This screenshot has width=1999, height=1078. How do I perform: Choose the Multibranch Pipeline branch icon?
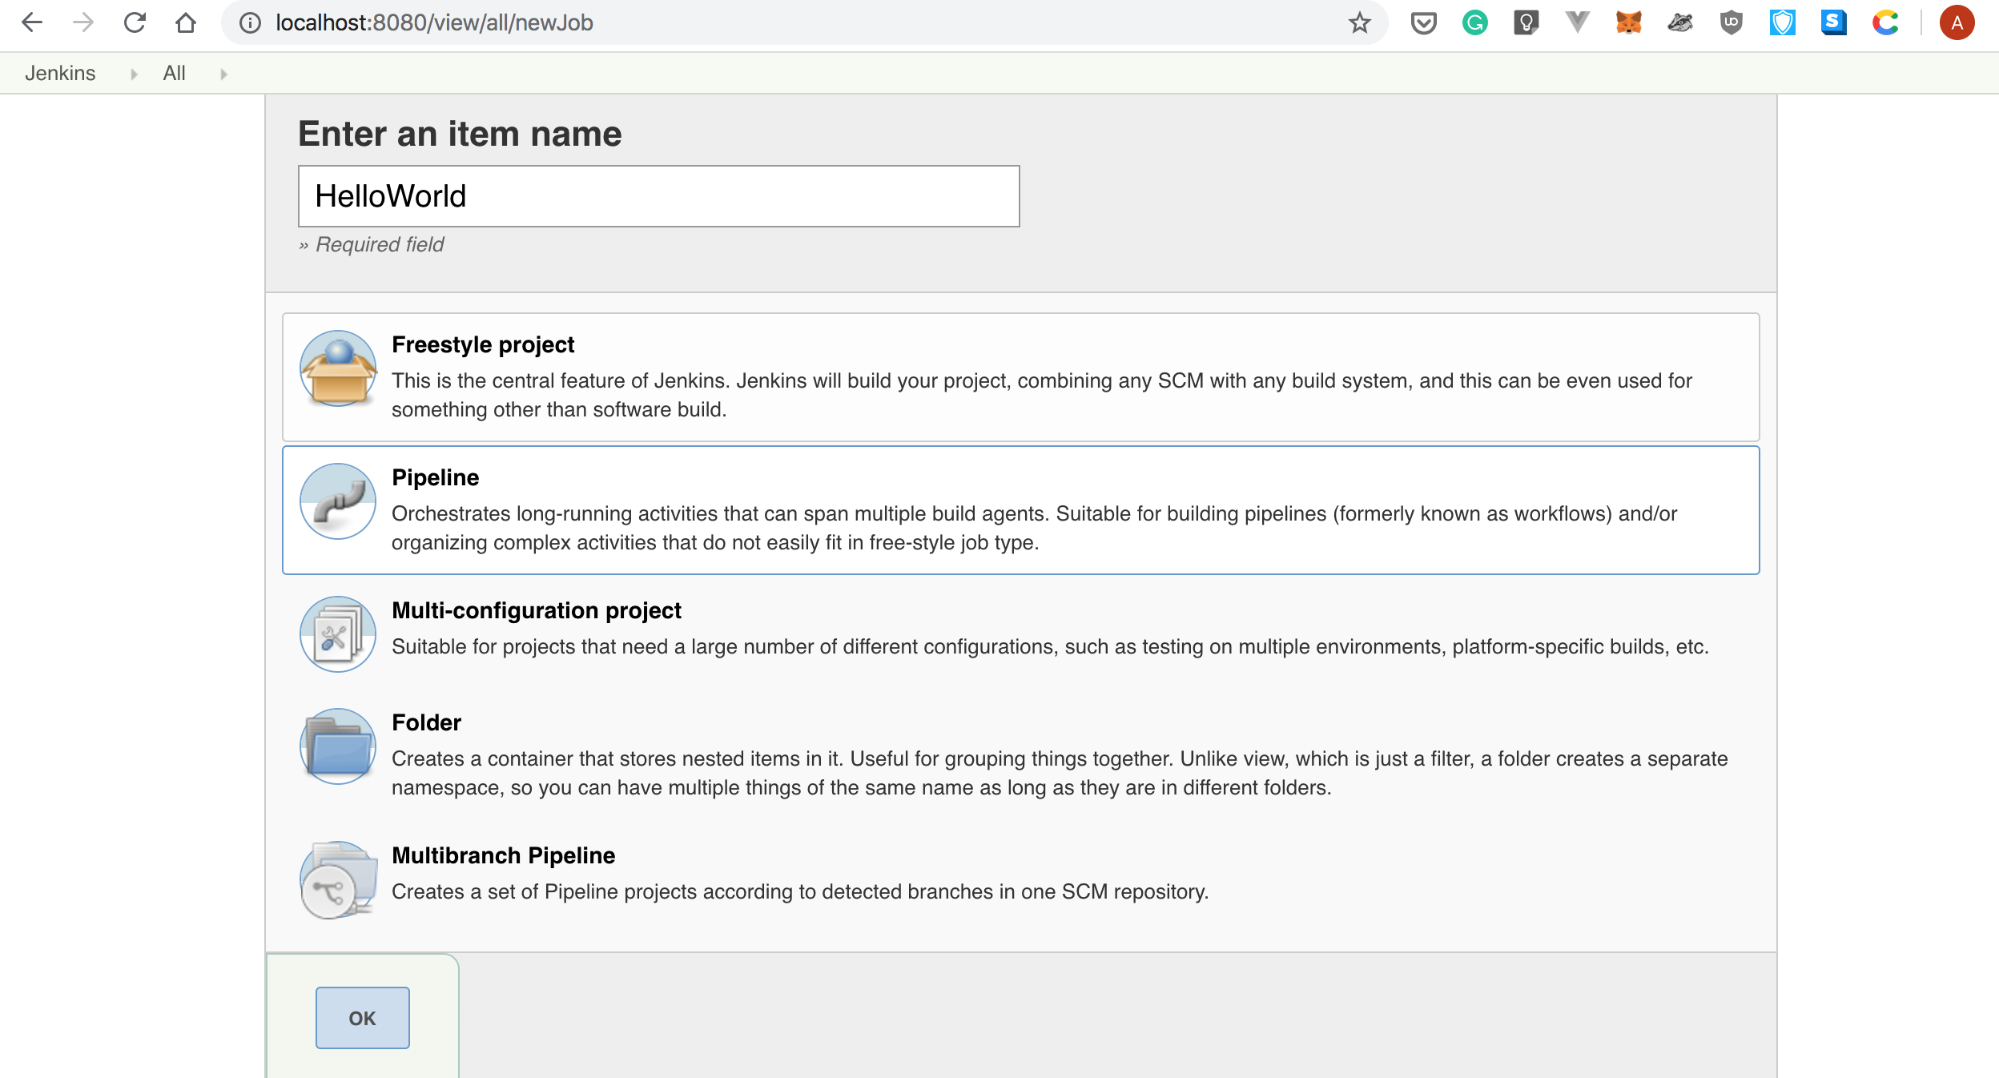click(x=338, y=879)
